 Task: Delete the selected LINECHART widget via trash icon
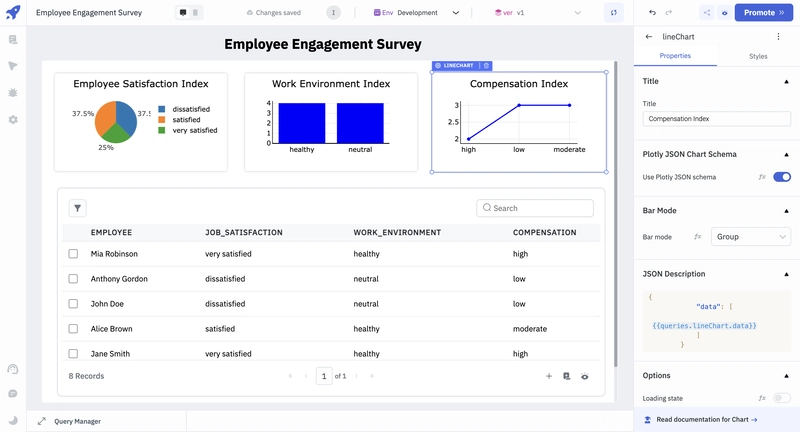[486, 66]
